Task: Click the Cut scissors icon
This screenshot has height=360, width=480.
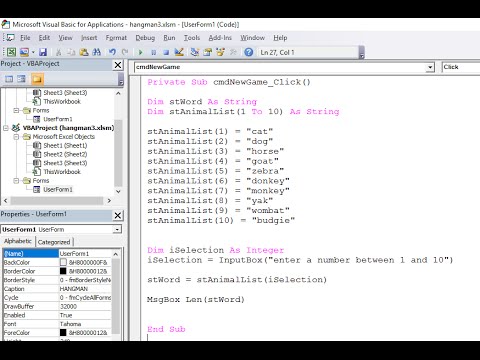Action: 58,52
